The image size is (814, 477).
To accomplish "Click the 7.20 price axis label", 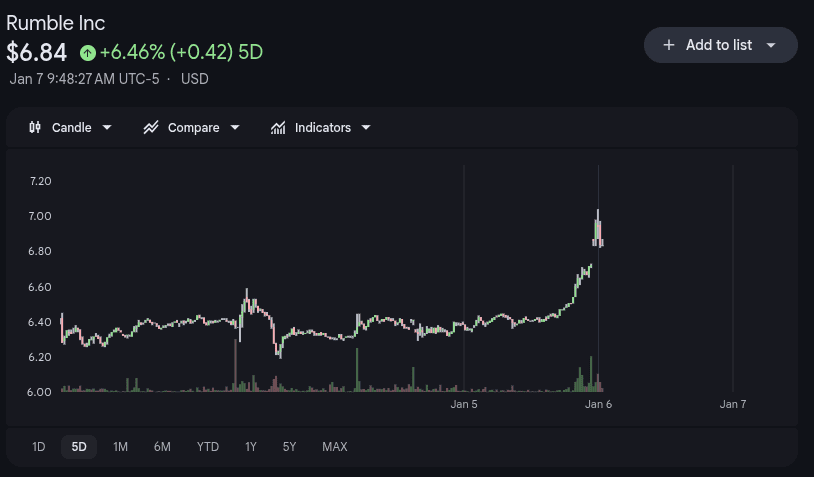I will coord(40,181).
